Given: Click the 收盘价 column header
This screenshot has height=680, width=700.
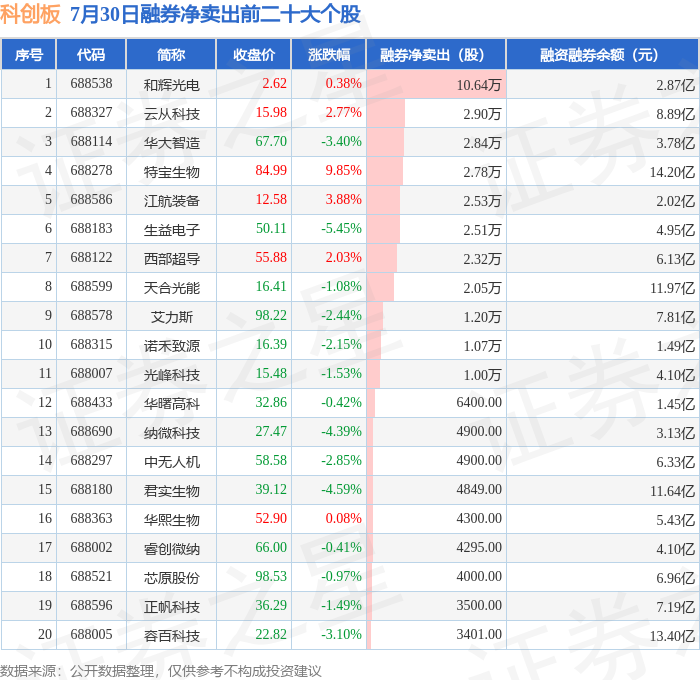Looking at the screenshot, I should 254,54.
